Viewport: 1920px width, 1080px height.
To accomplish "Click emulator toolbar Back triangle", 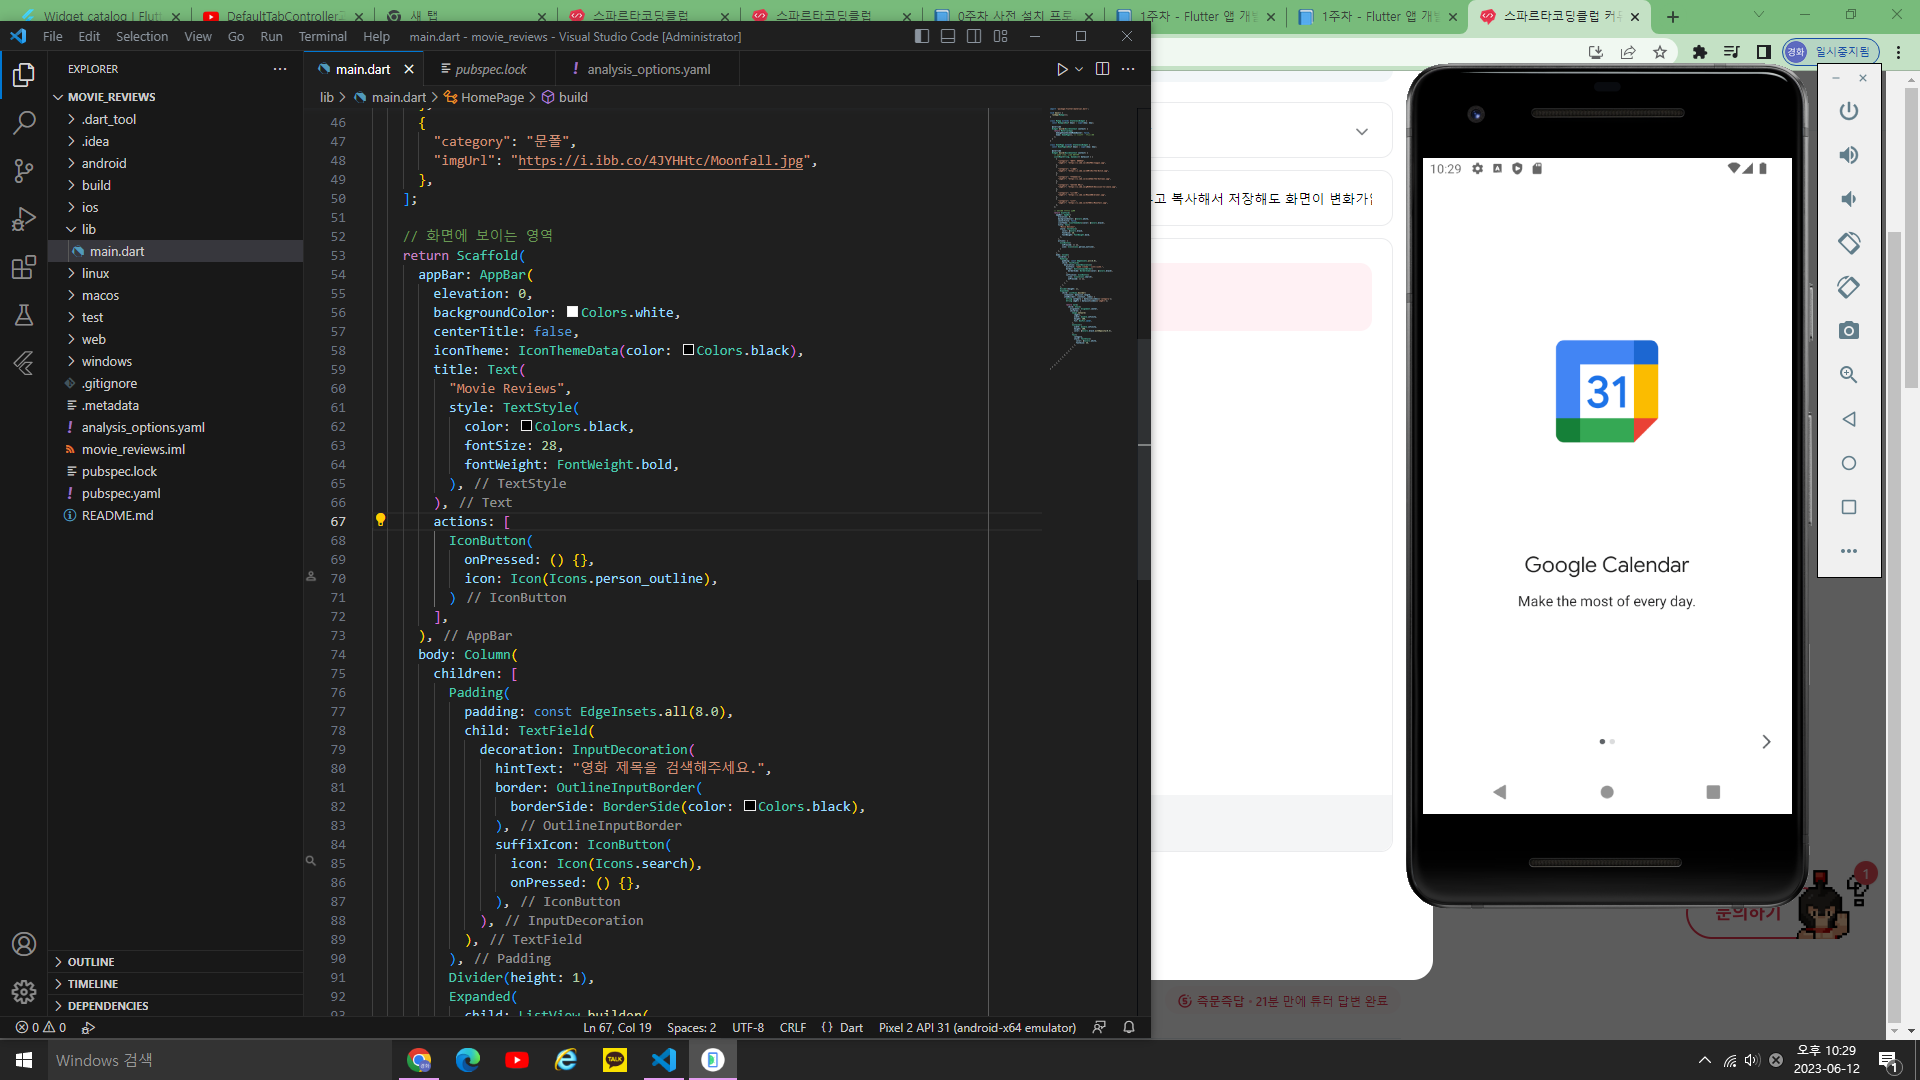I will click(x=1849, y=419).
